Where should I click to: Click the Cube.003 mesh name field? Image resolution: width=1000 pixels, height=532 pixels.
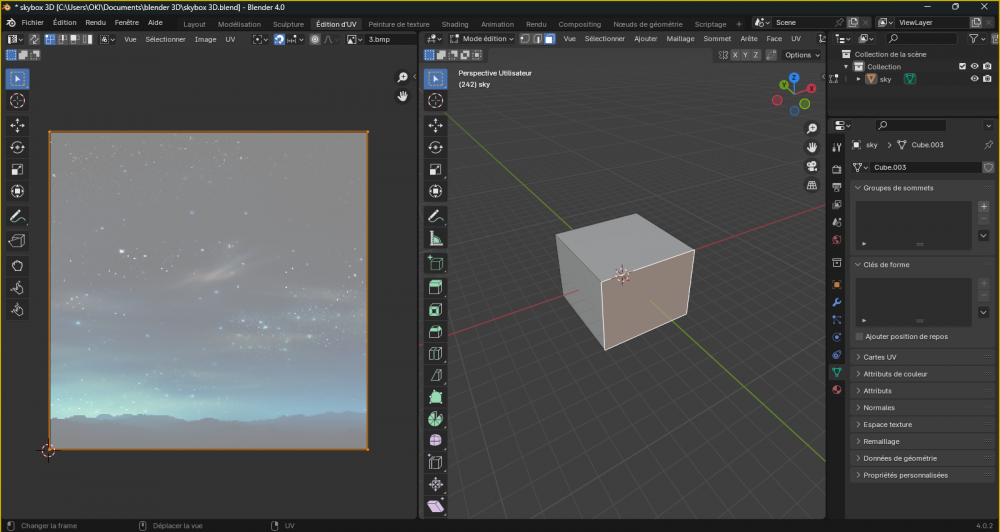[x=925, y=168]
